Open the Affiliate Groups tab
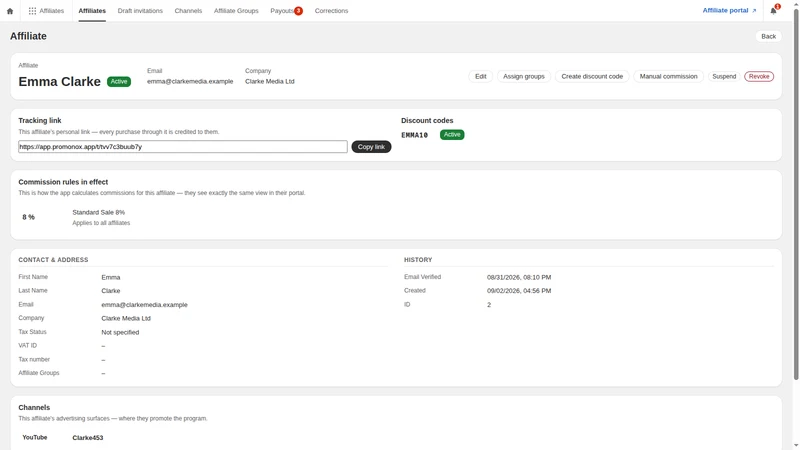This screenshot has height=450, width=800. click(236, 11)
